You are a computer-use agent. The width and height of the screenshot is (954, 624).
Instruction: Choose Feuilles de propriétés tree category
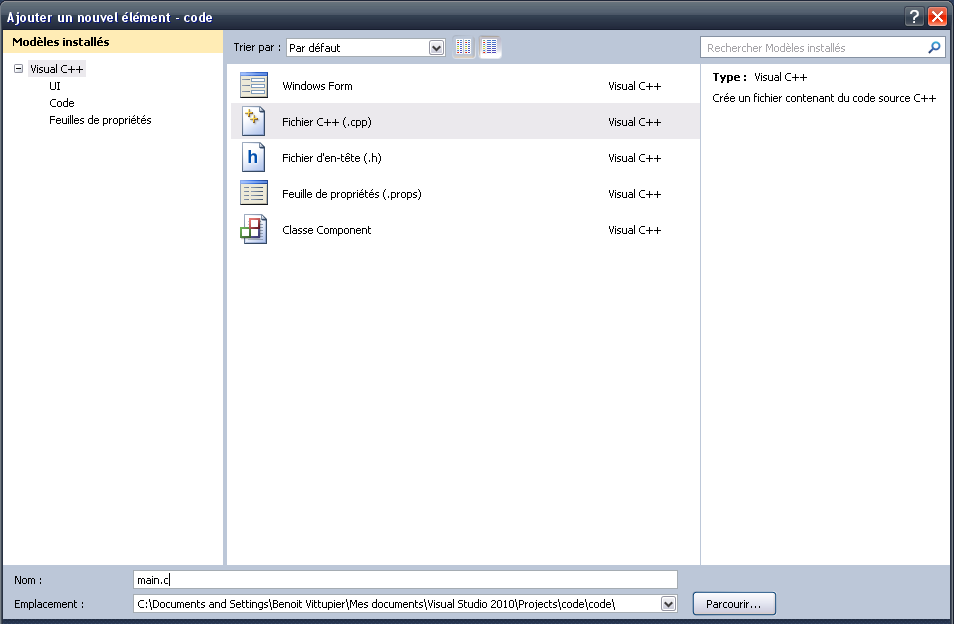click(100, 120)
